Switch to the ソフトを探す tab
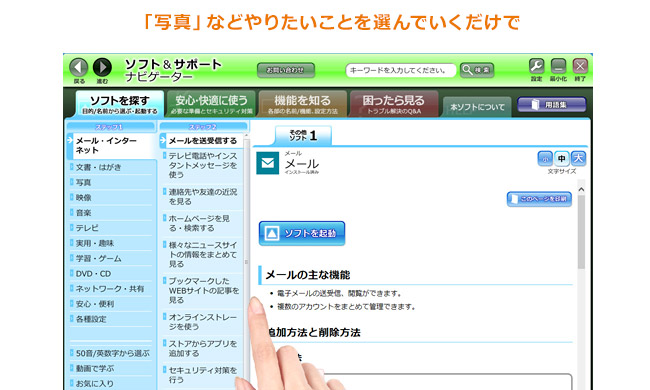The image size is (650, 390). tap(119, 104)
